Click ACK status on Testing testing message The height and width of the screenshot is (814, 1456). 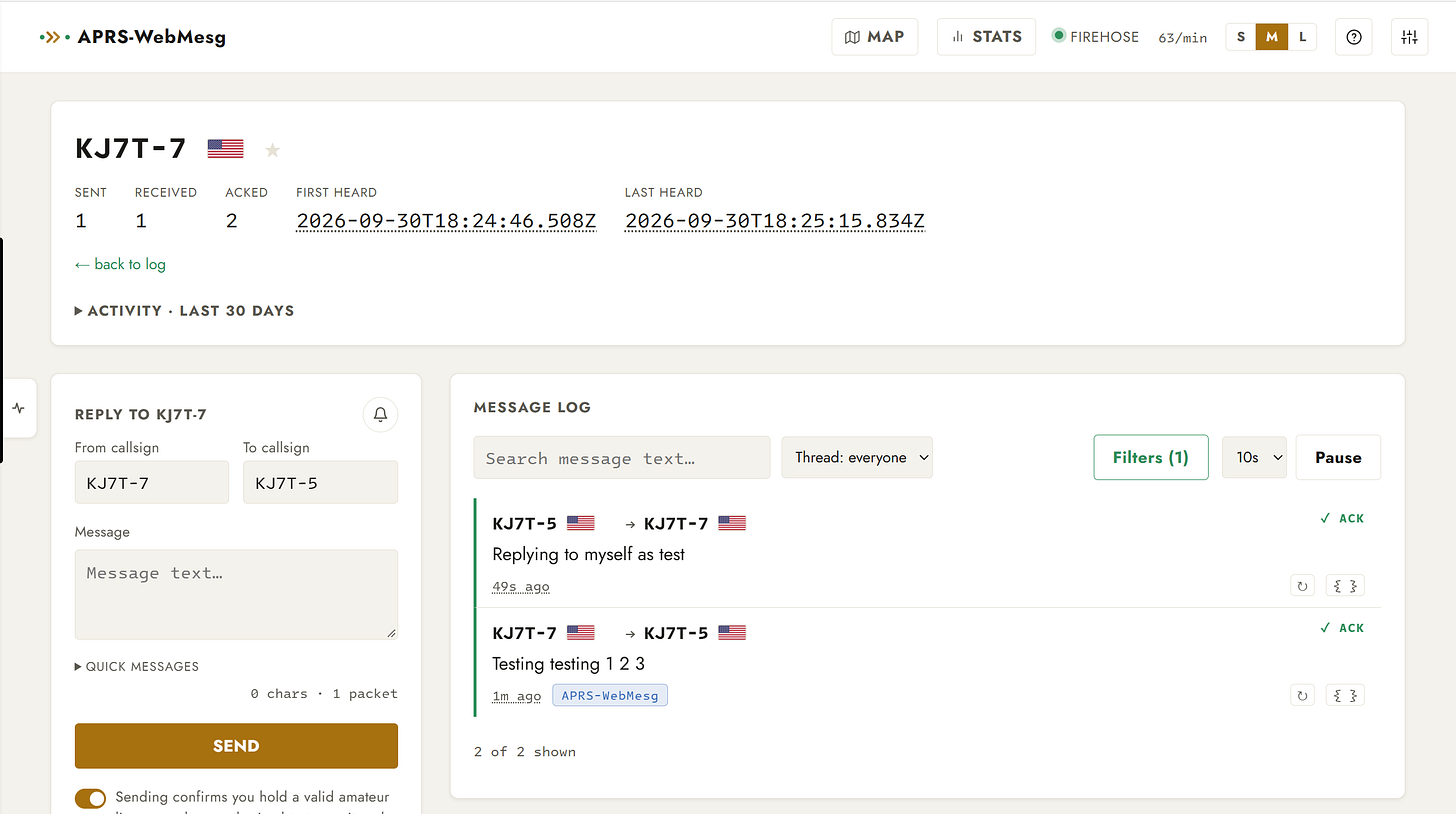coord(1342,628)
